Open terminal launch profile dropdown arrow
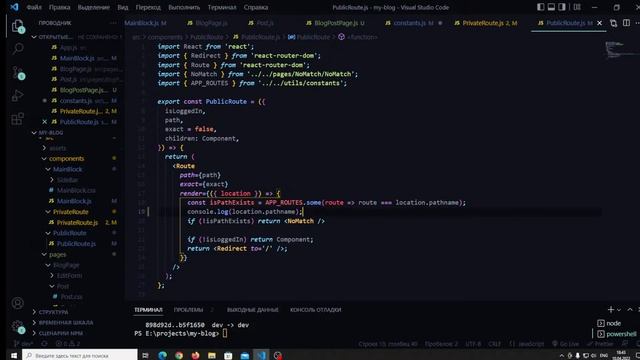 point(619,310)
